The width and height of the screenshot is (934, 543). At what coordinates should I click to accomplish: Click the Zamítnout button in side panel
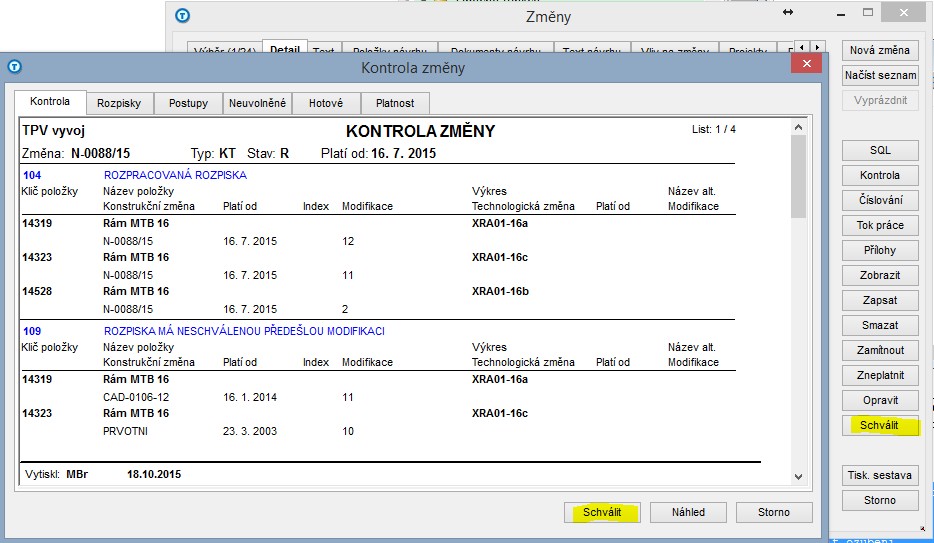(879, 350)
